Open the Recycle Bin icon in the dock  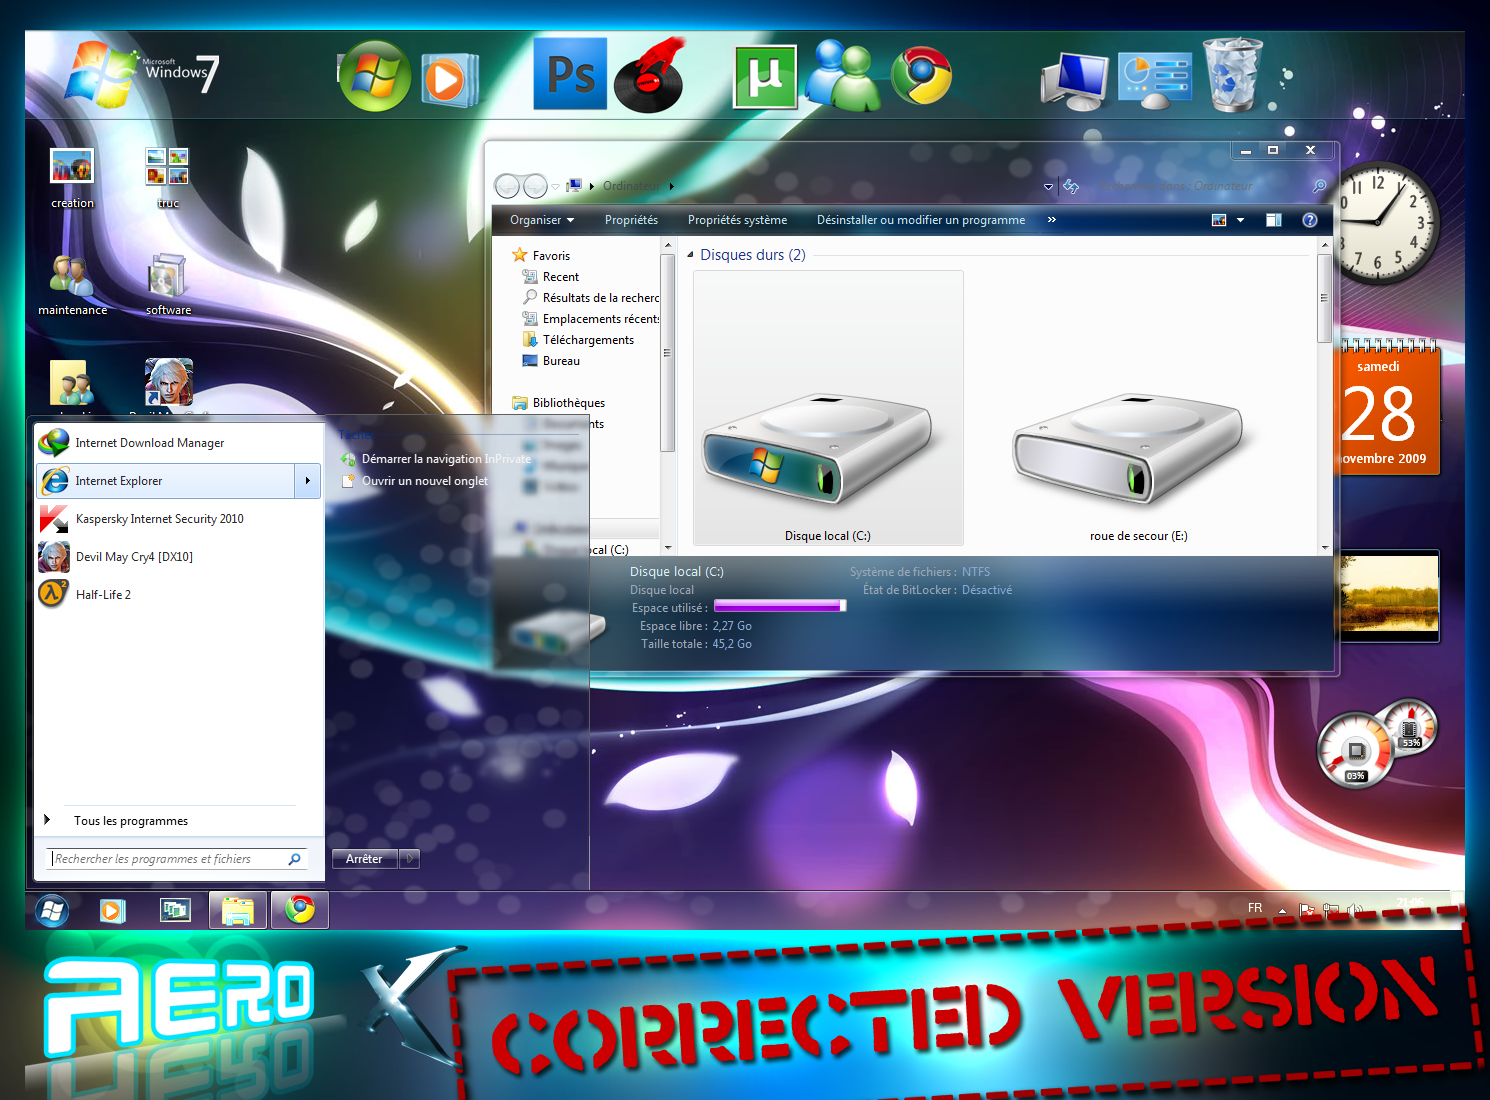point(1232,74)
